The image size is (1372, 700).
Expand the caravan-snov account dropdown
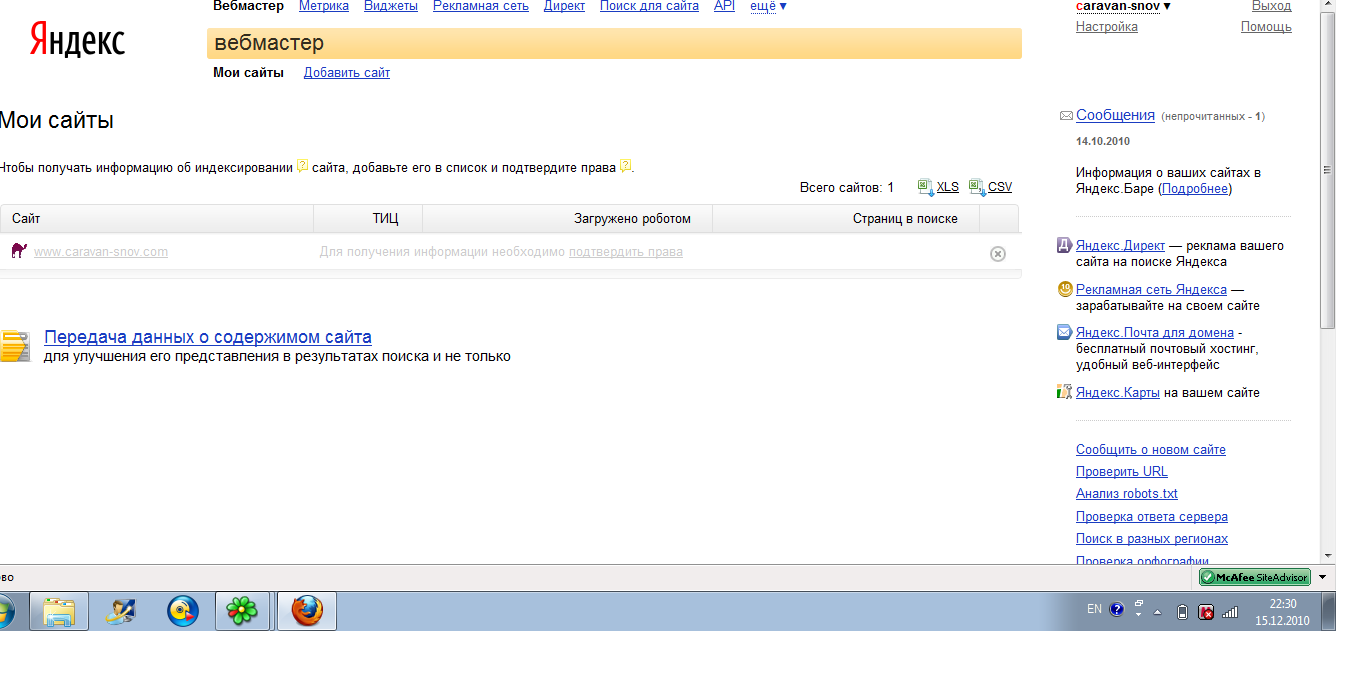tap(1123, 6)
